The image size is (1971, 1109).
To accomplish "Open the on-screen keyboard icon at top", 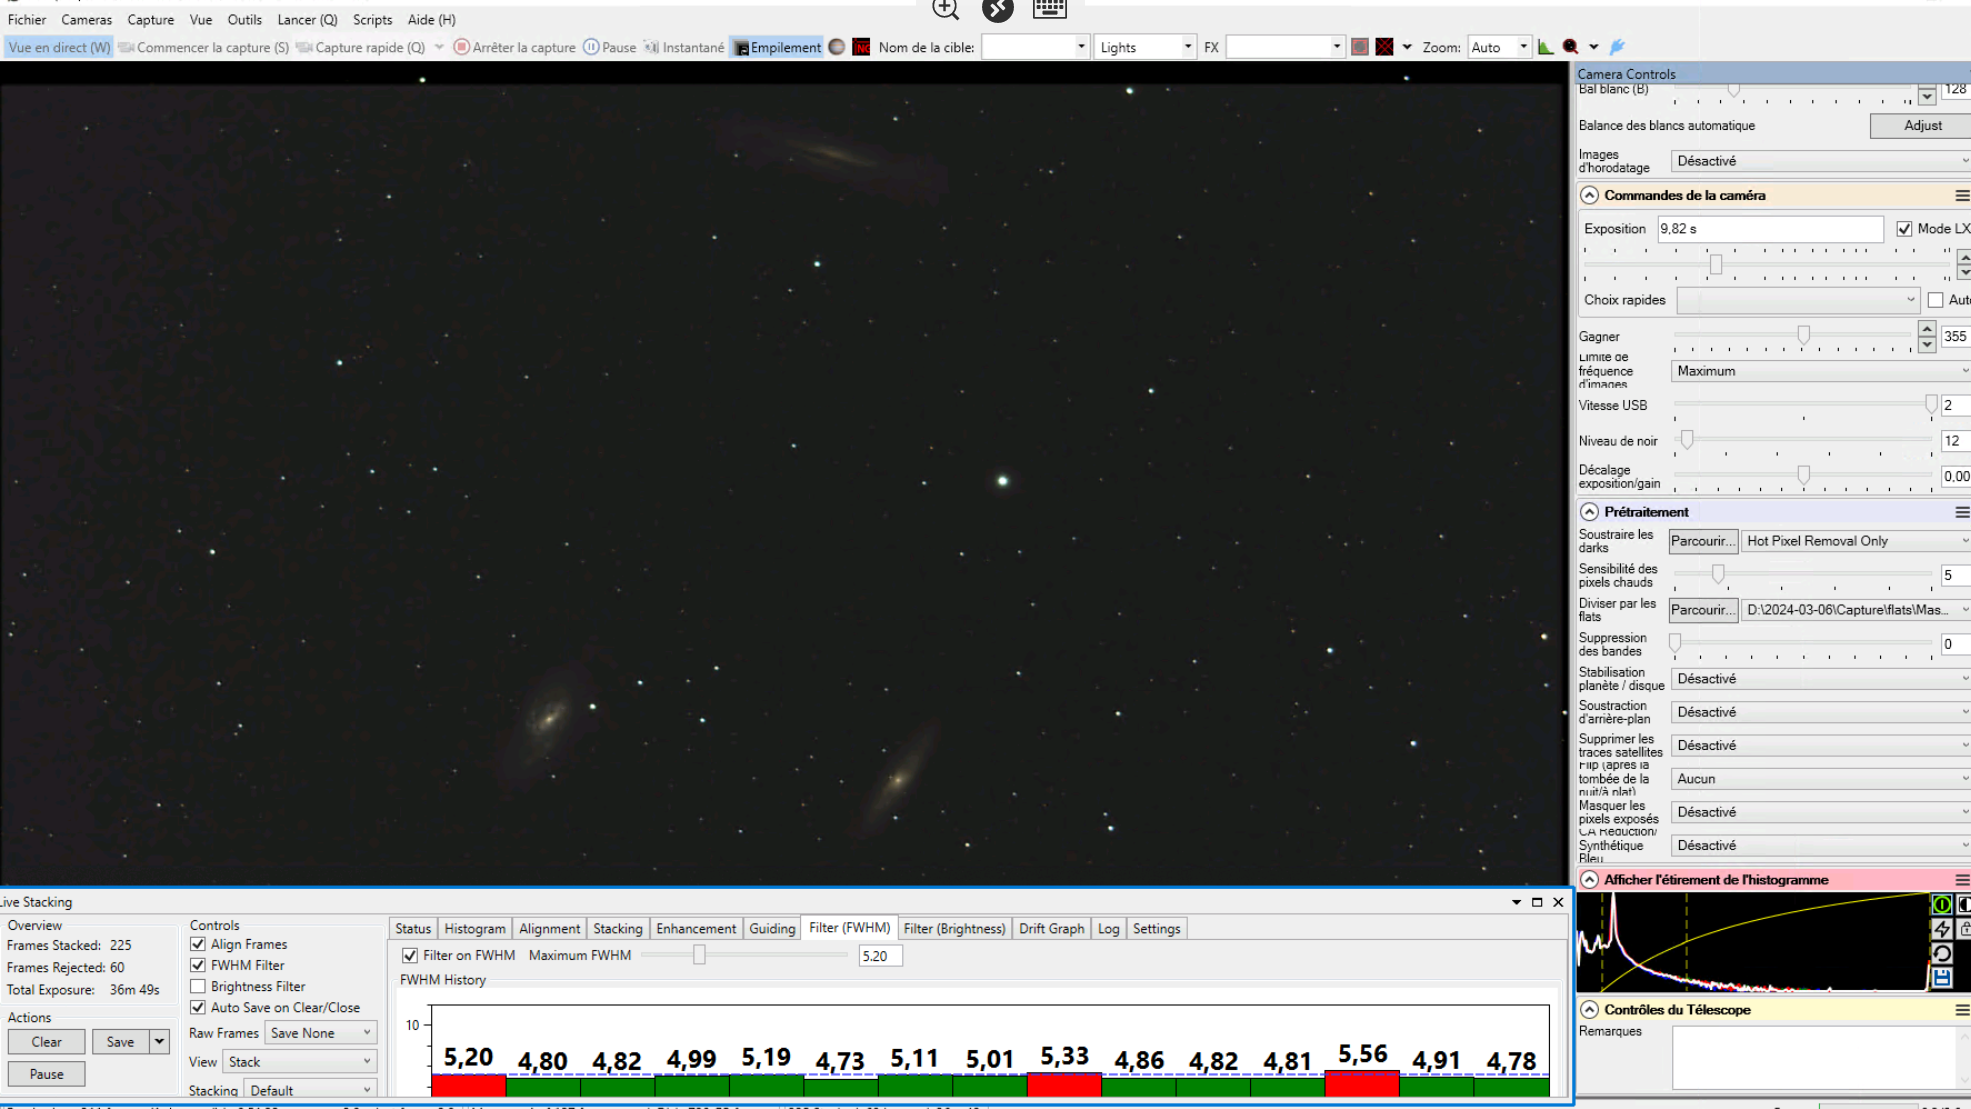I will [1049, 9].
